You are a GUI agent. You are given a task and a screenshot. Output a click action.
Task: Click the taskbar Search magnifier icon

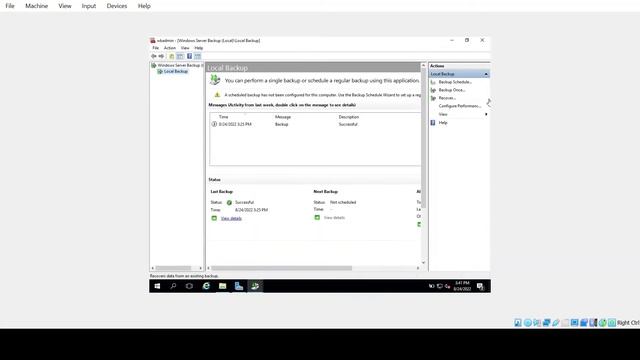click(x=173, y=286)
